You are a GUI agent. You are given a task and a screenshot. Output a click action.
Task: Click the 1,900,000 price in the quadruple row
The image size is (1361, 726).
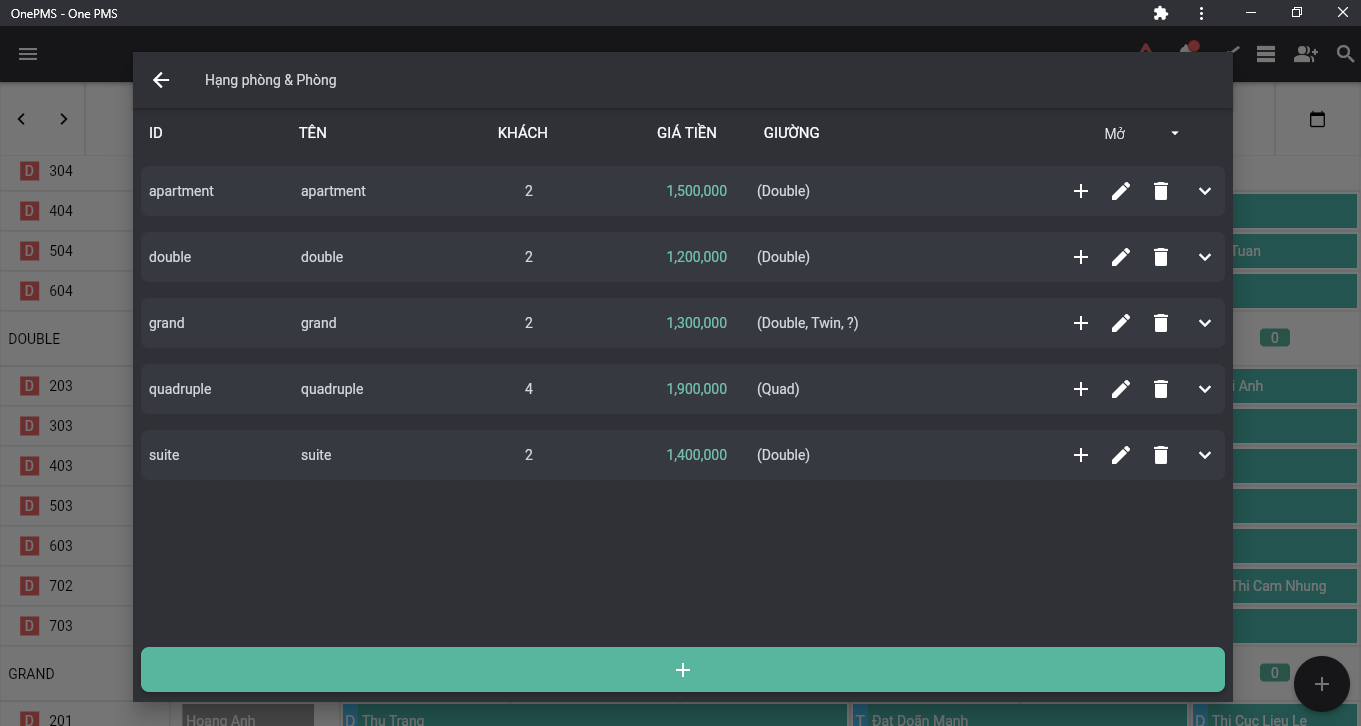(697, 389)
